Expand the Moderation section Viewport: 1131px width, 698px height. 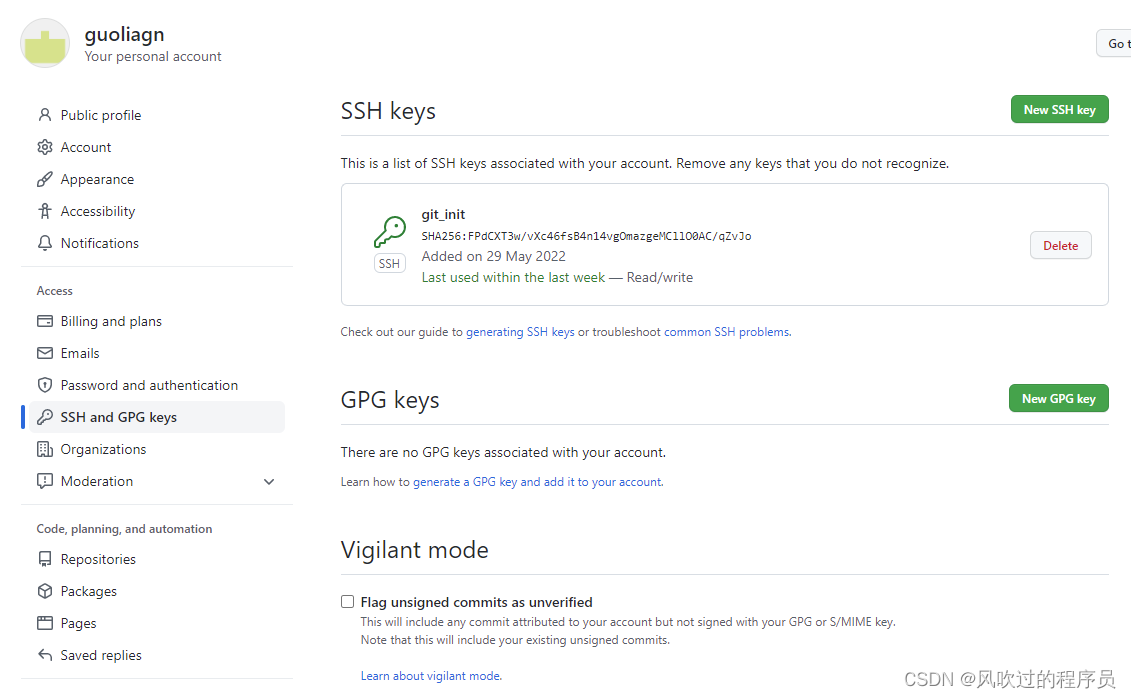(268, 481)
